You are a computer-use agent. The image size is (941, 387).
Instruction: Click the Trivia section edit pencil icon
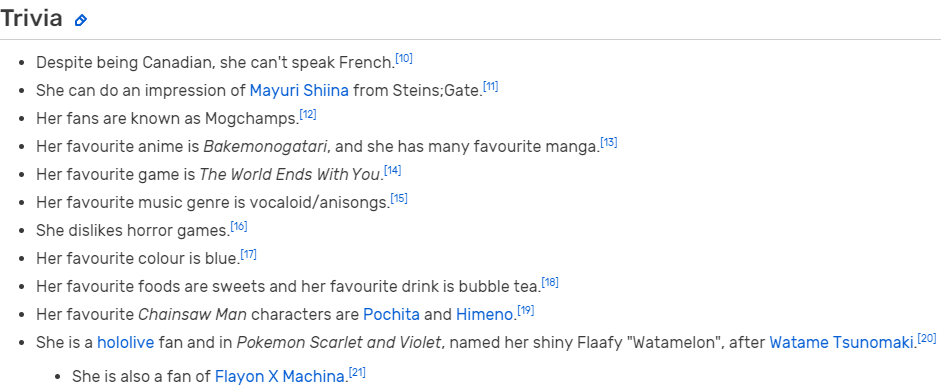click(x=80, y=20)
